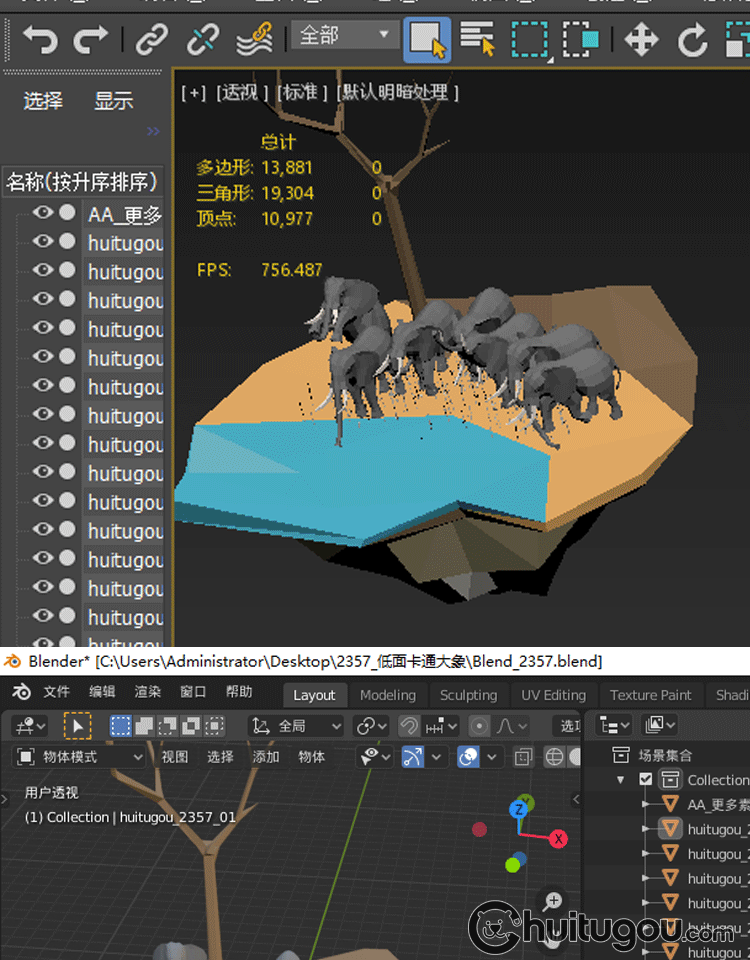
Task: Select the Link objects chain icon
Action: point(151,40)
